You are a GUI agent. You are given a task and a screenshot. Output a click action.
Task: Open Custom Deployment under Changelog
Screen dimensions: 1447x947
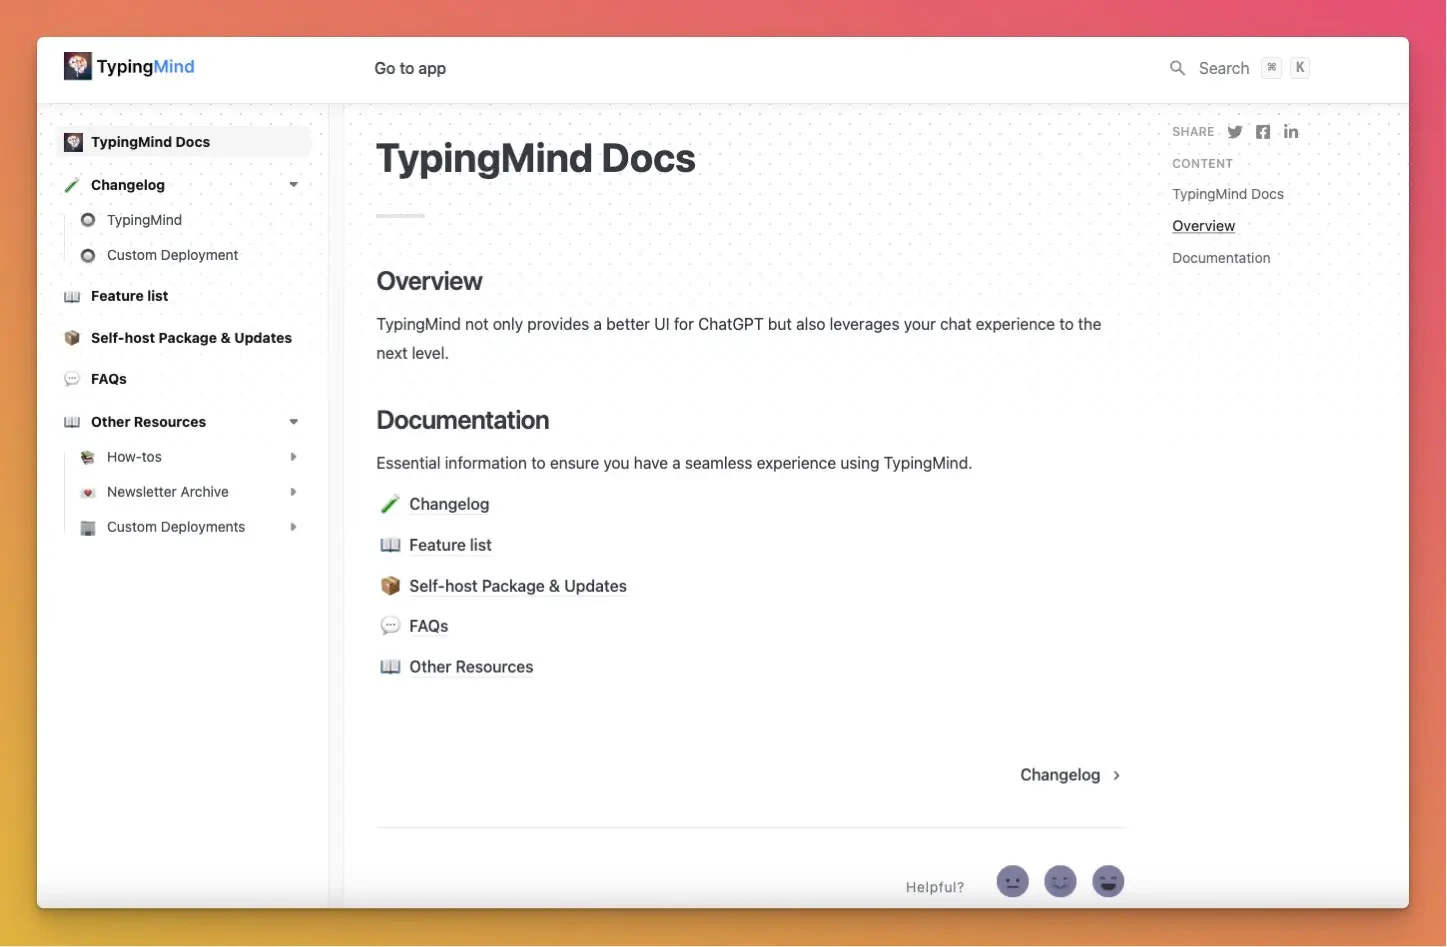coord(172,255)
